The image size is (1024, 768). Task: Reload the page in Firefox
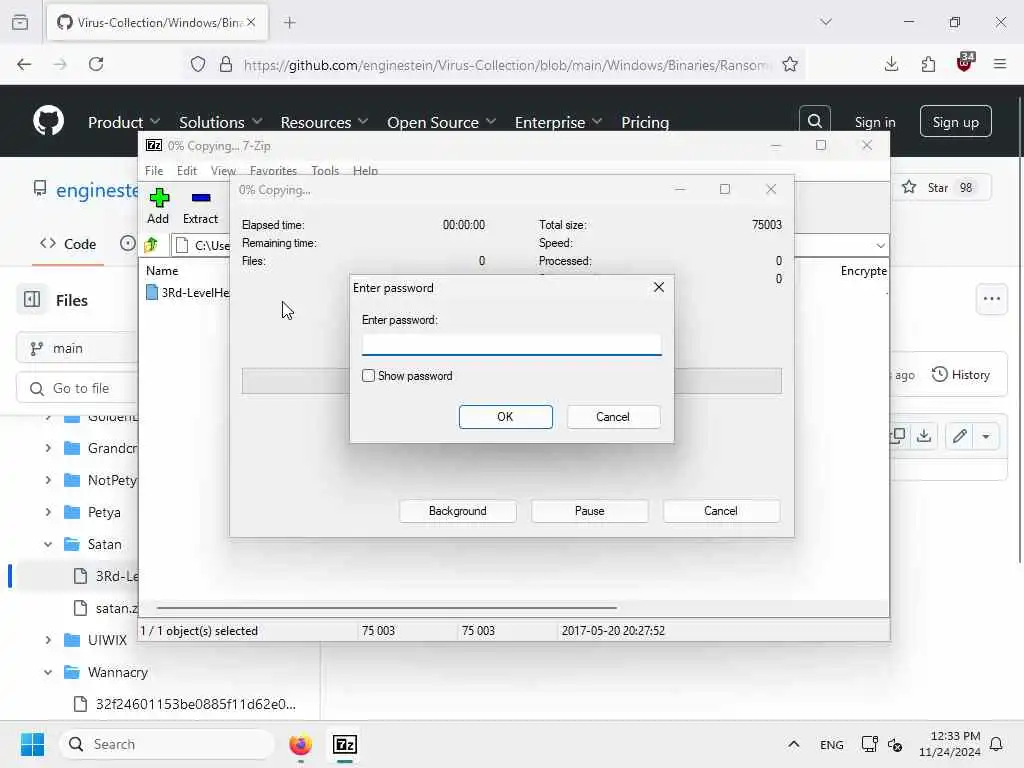[x=96, y=64]
